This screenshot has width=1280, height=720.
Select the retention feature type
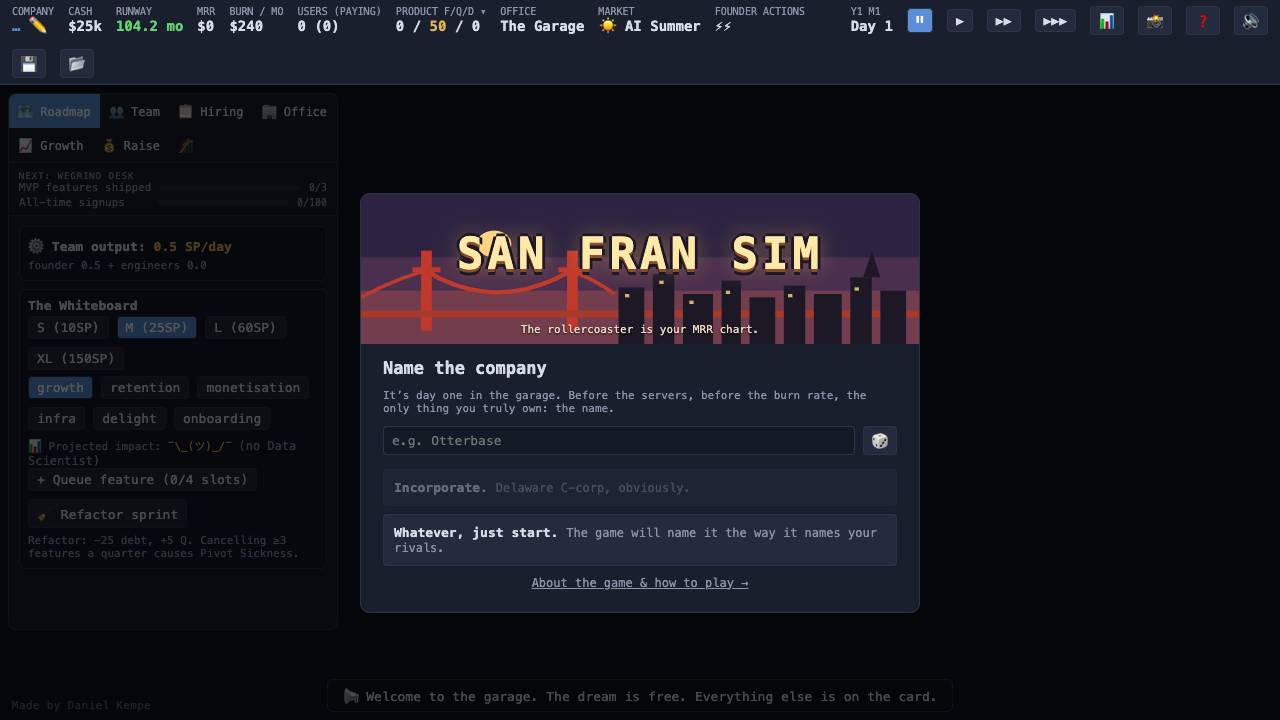point(145,388)
